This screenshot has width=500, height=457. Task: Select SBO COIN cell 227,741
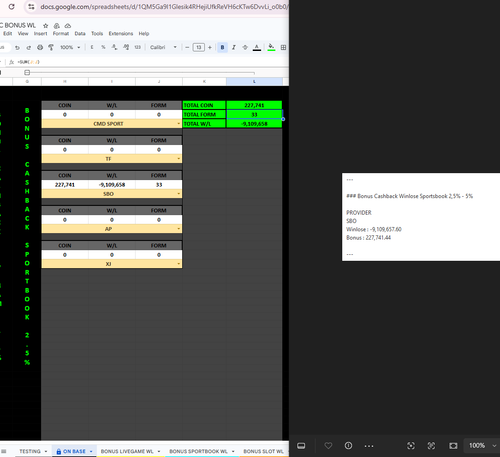pyautogui.click(x=65, y=185)
